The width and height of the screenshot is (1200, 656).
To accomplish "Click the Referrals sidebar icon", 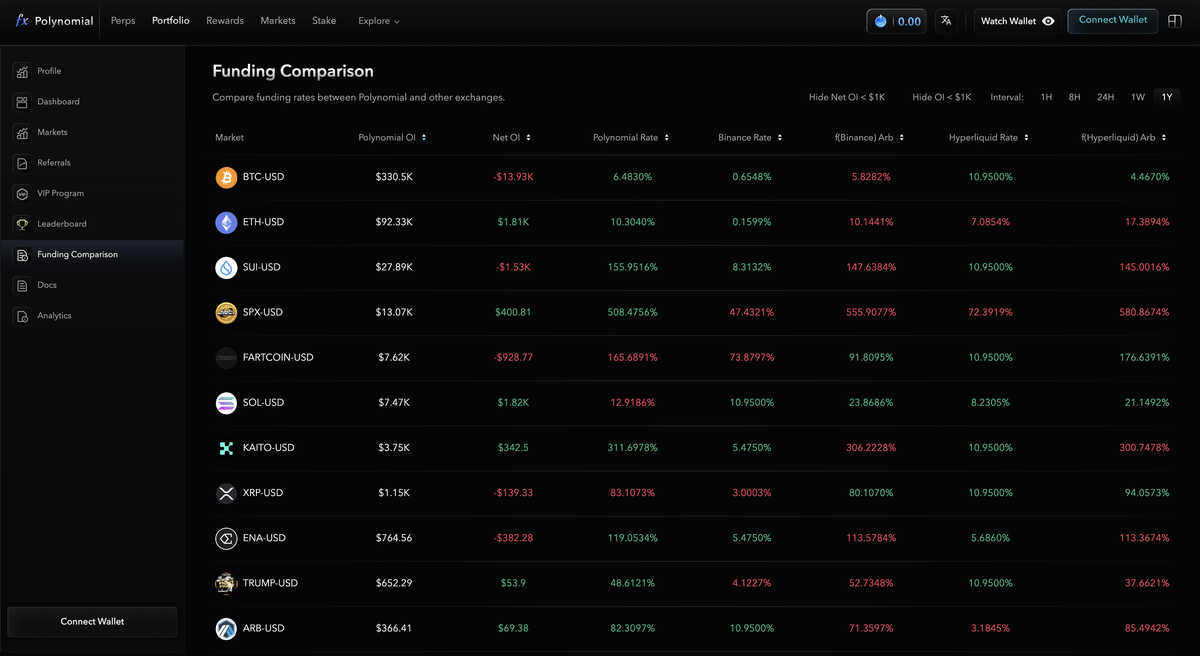I will 22,163.
